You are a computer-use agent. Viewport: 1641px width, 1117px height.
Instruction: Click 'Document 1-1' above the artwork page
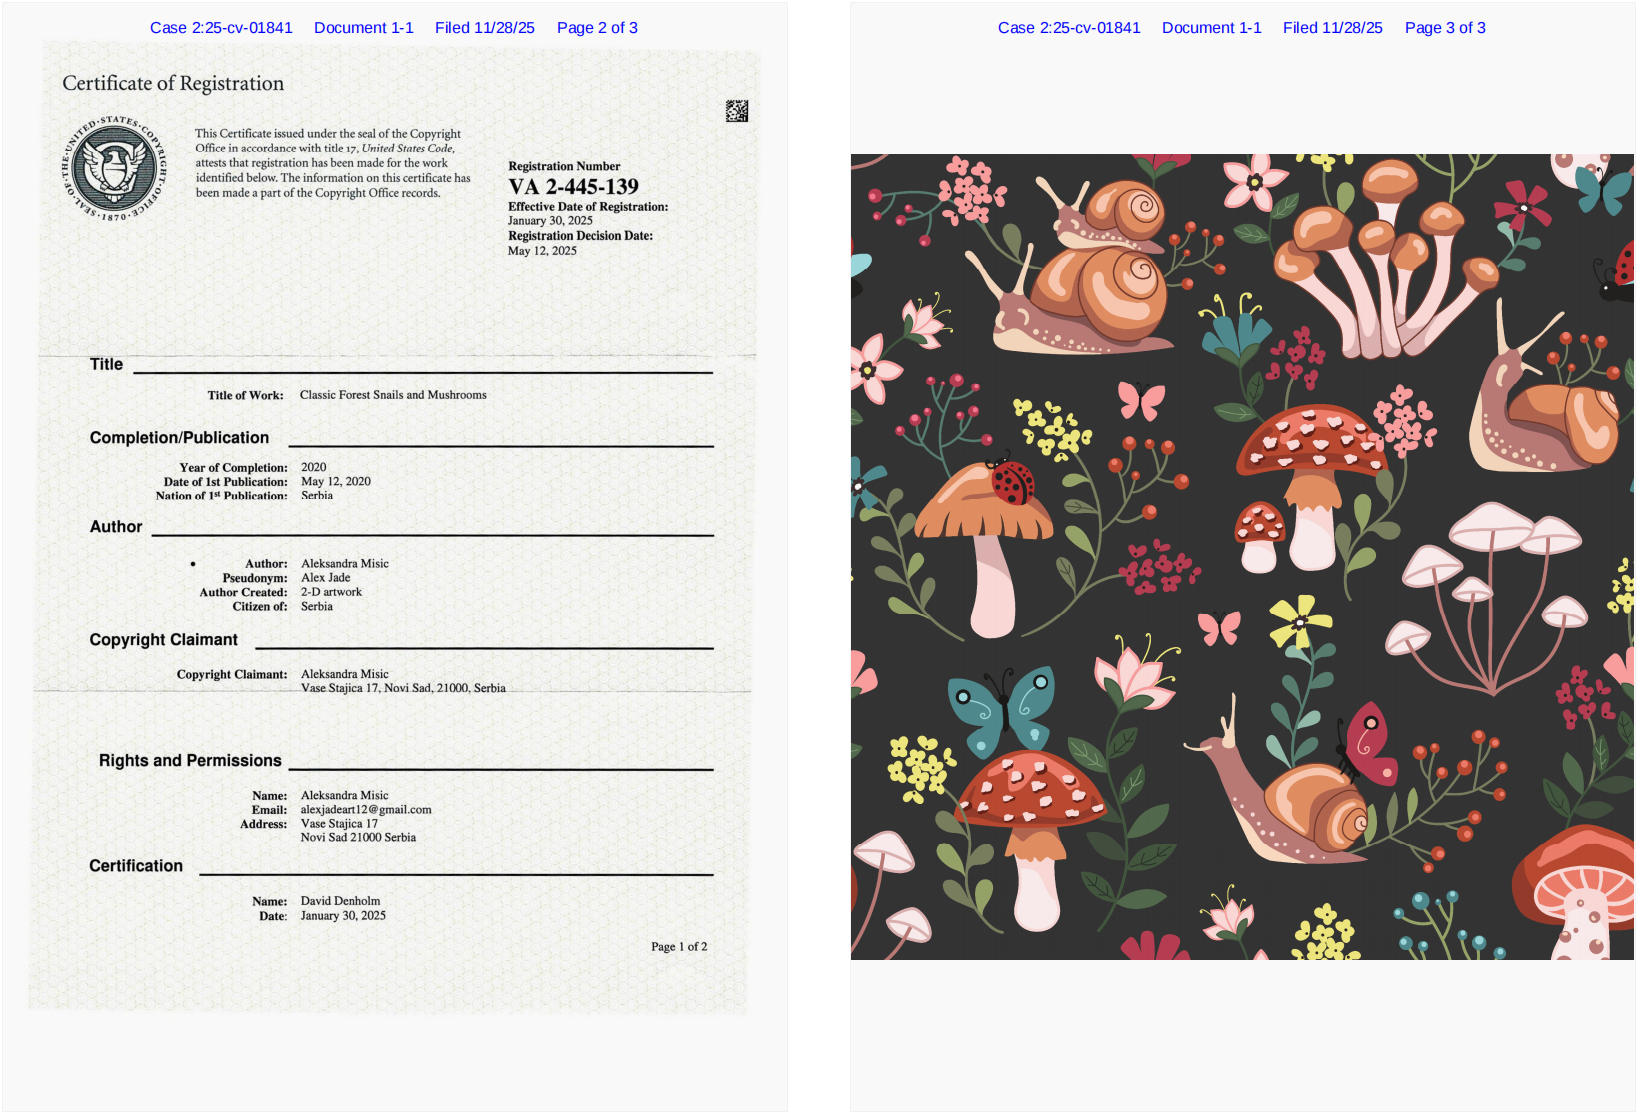pyautogui.click(x=1211, y=28)
